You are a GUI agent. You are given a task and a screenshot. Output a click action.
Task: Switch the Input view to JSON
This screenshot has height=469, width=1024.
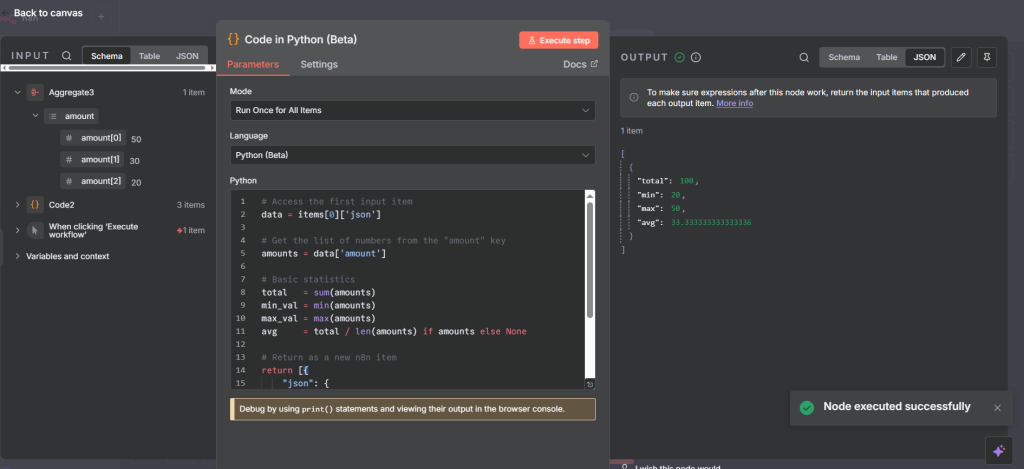(187, 57)
